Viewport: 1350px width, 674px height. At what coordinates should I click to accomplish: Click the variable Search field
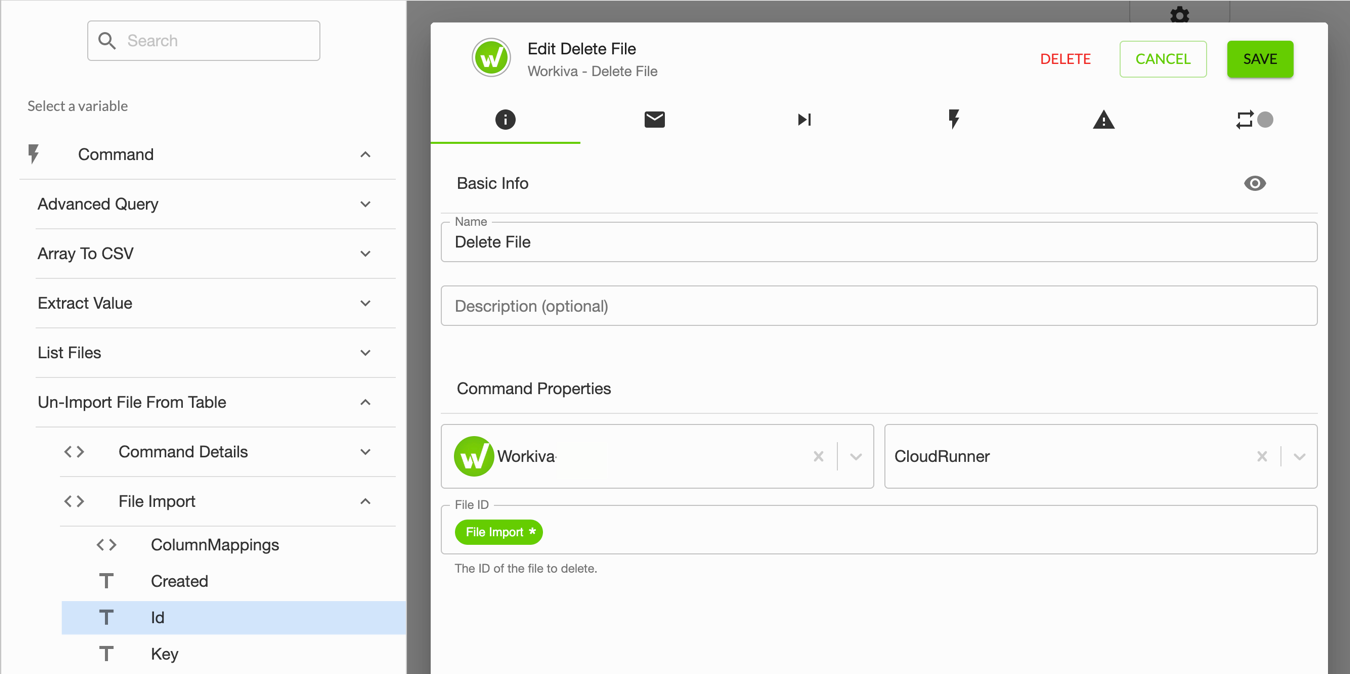(204, 41)
